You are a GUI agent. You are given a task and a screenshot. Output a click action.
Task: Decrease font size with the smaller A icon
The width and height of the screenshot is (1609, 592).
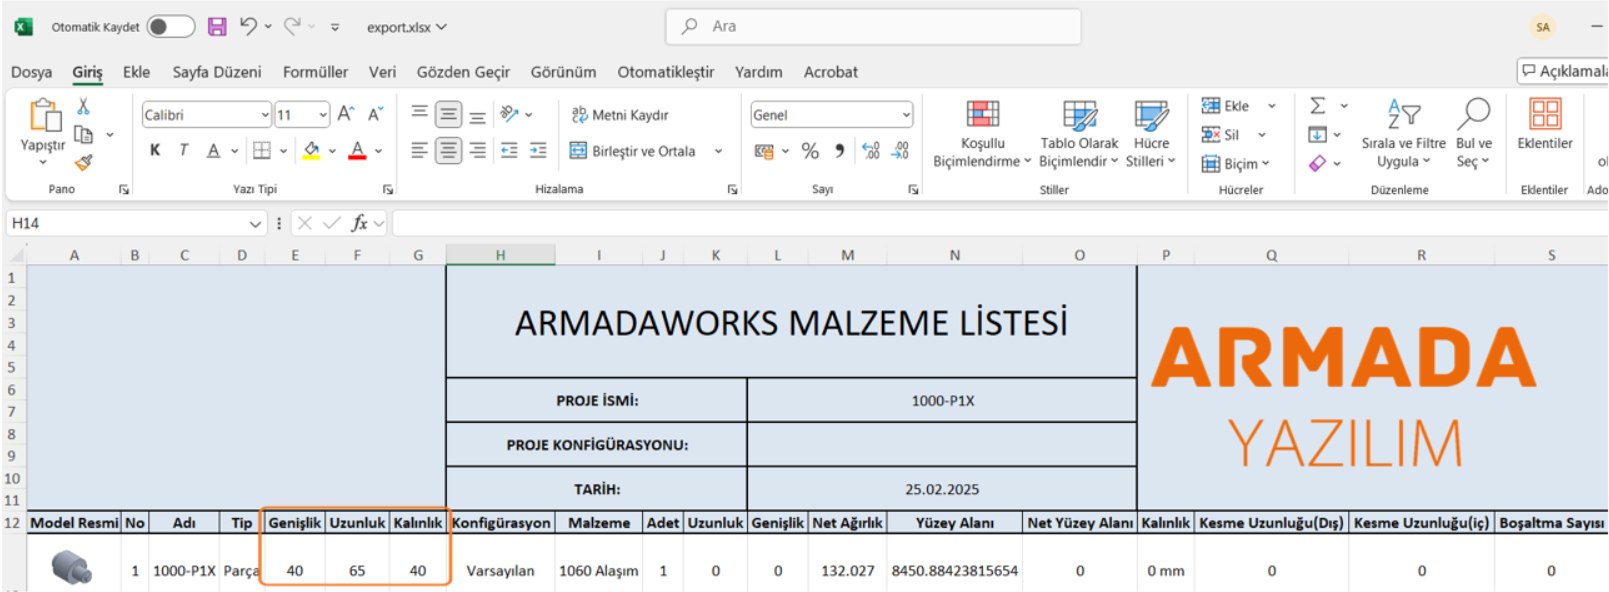(376, 114)
